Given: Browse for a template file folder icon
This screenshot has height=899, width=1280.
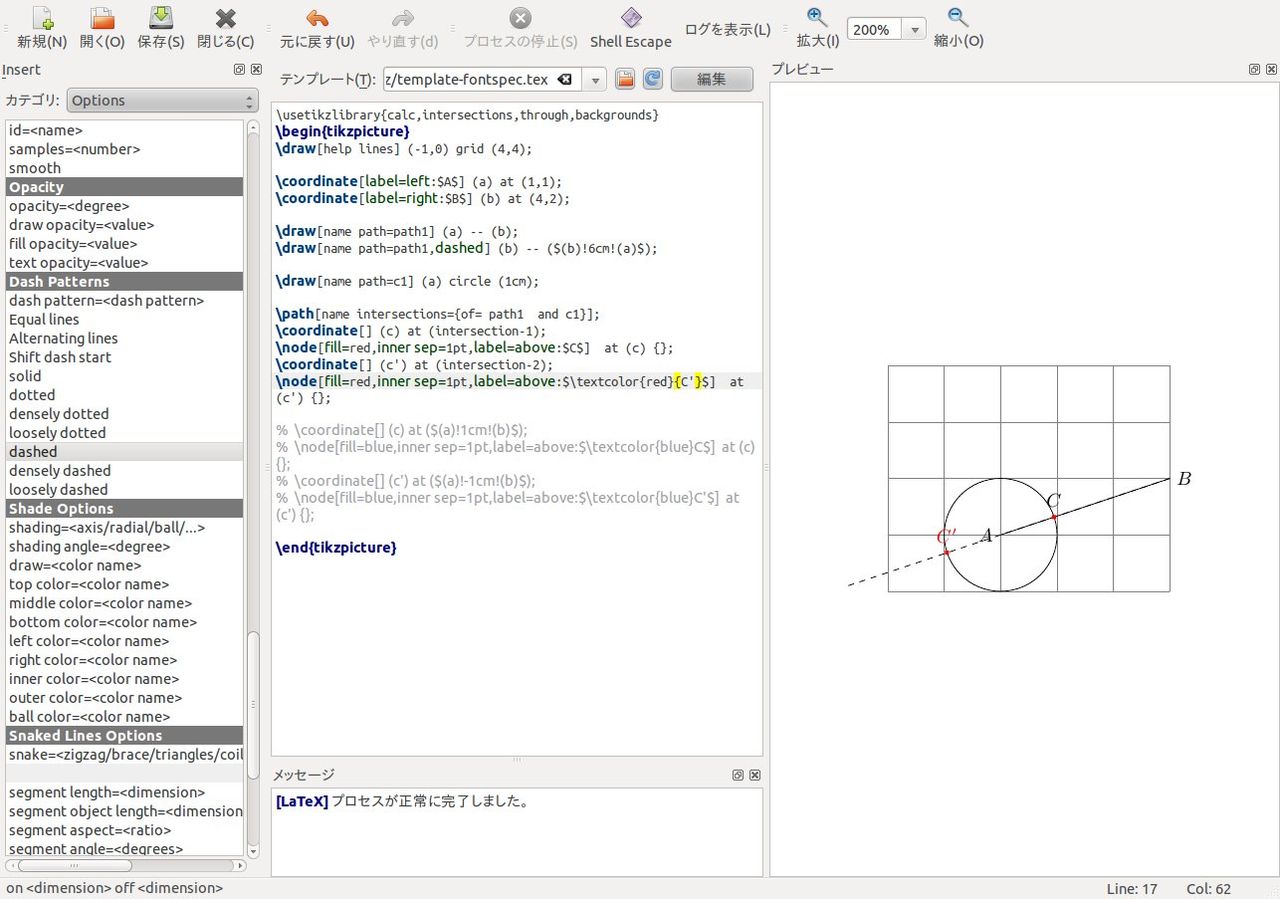Looking at the screenshot, I should click(x=625, y=79).
